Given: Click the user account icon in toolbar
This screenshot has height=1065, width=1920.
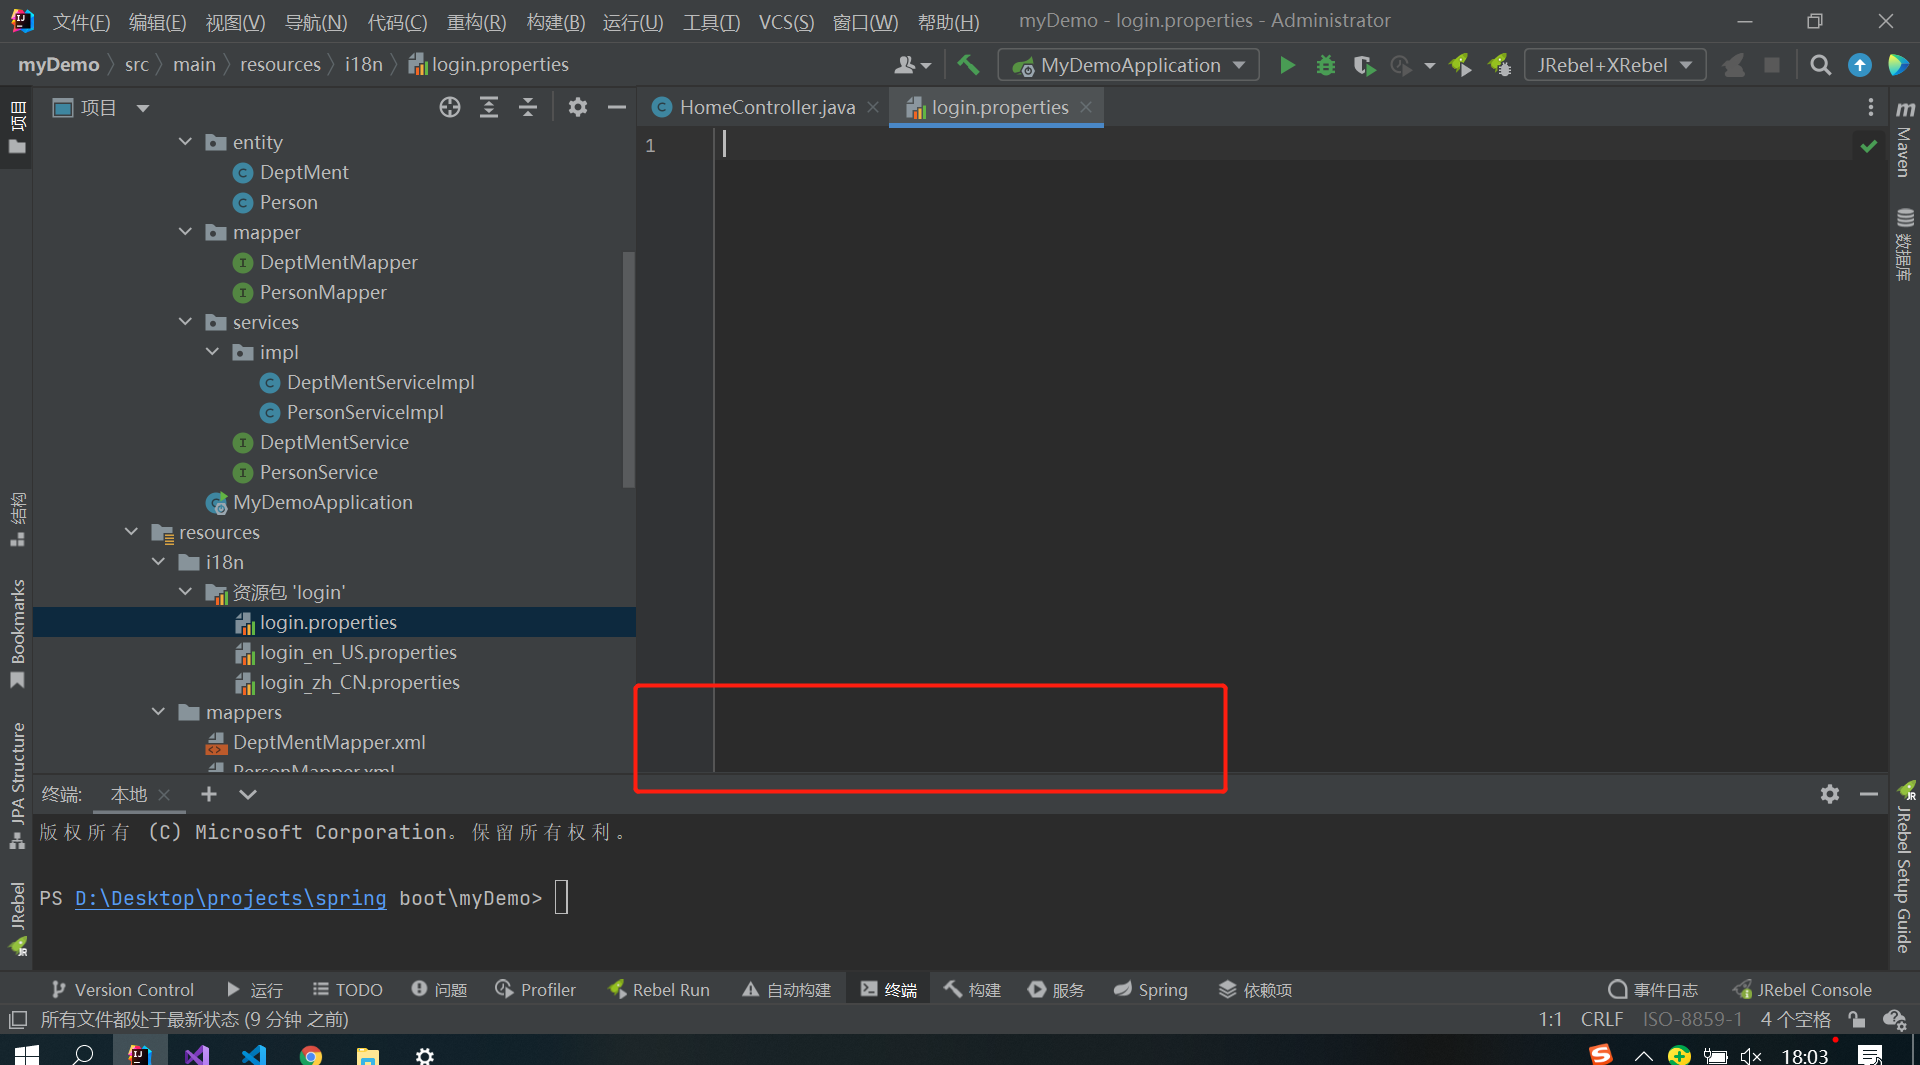Looking at the screenshot, I should pyautogui.click(x=911, y=65).
